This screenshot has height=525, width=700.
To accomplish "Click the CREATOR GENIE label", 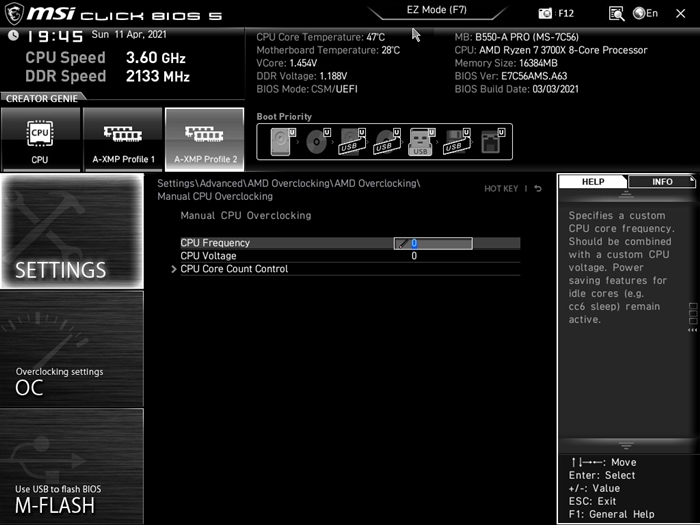I will click(x=42, y=99).
